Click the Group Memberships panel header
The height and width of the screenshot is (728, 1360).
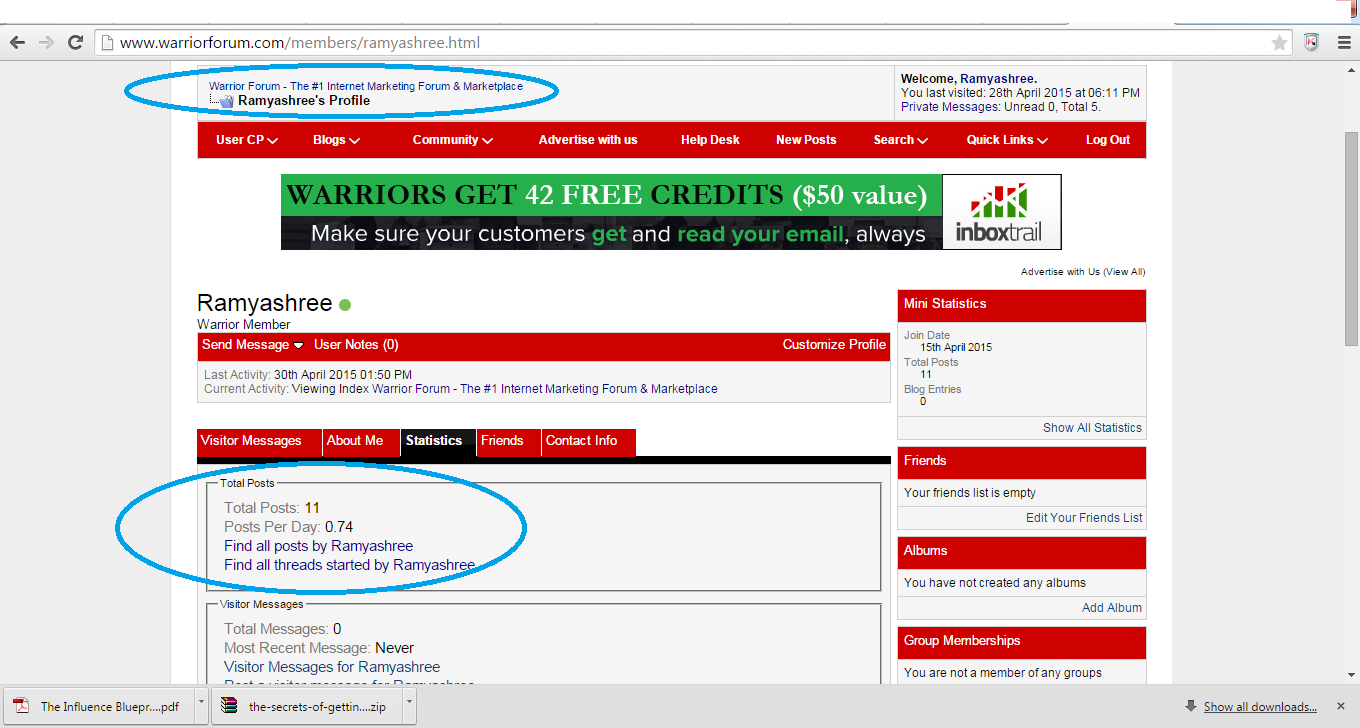[1022, 641]
